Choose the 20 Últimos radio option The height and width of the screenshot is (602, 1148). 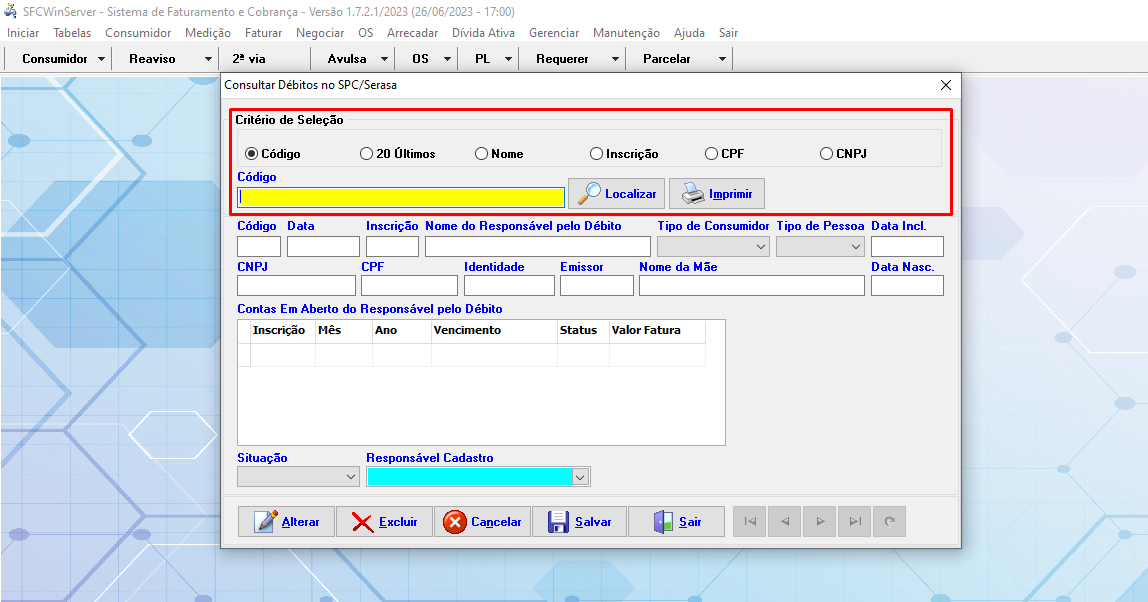point(366,154)
